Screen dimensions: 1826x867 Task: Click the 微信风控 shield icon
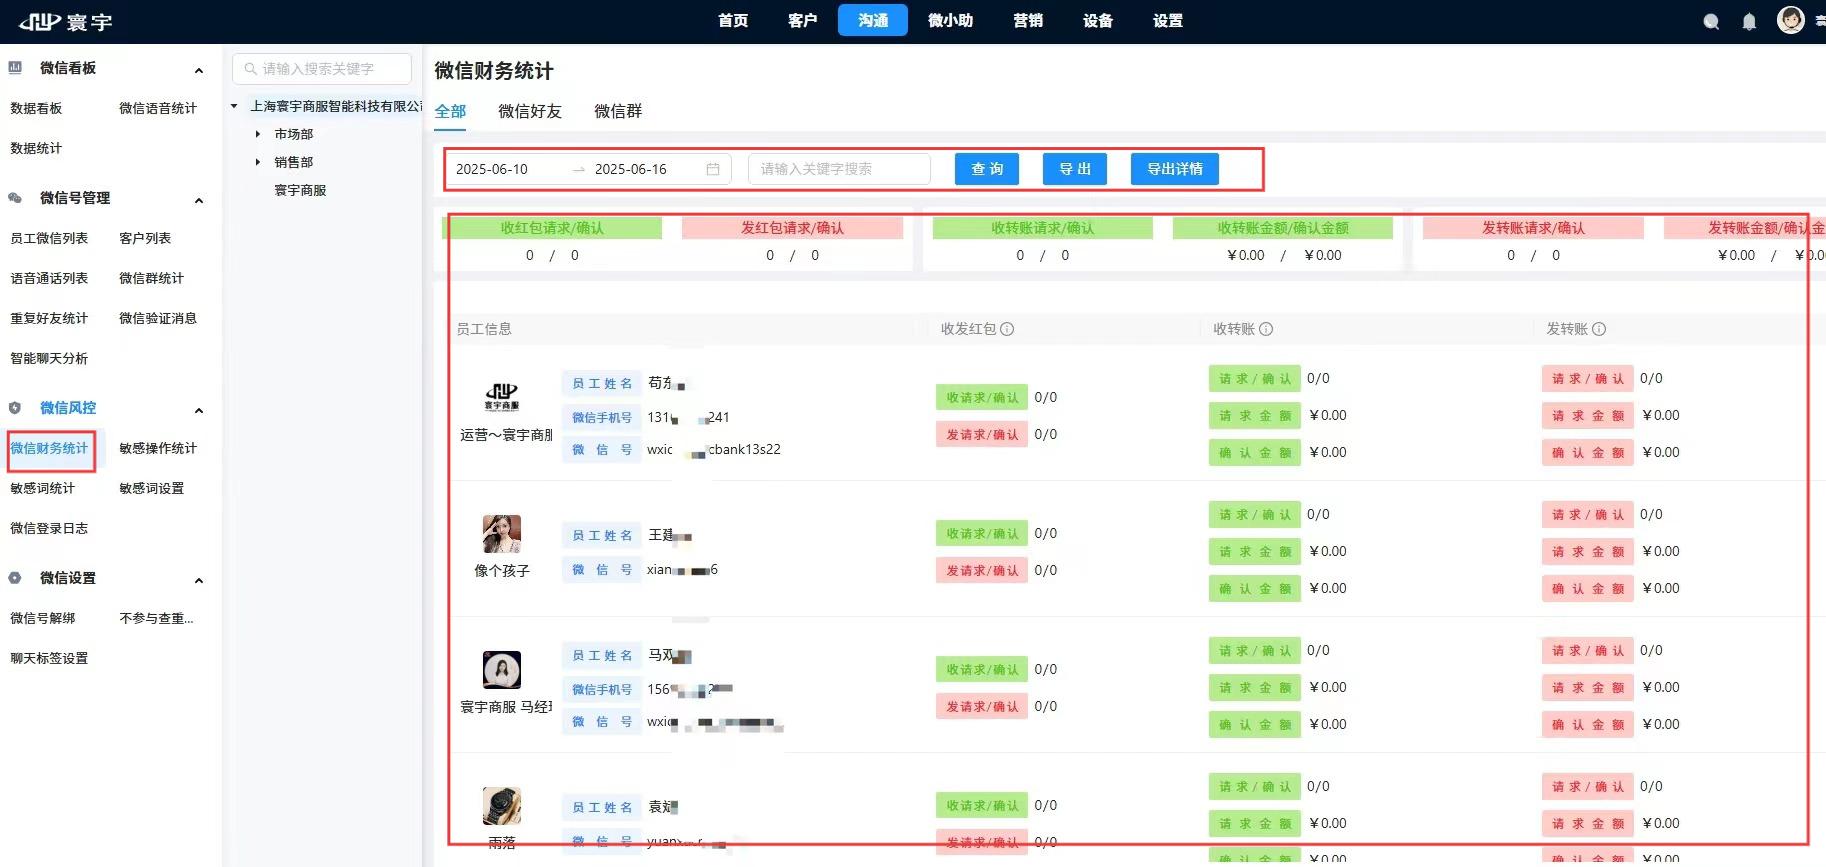pyautogui.click(x=15, y=408)
